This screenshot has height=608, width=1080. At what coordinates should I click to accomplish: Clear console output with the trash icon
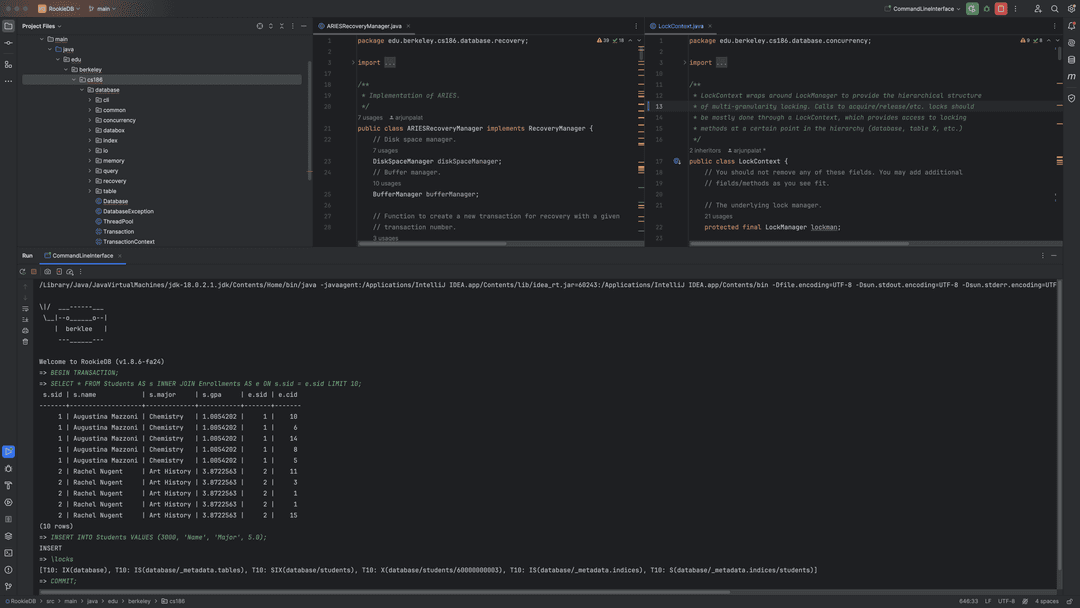click(25, 342)
